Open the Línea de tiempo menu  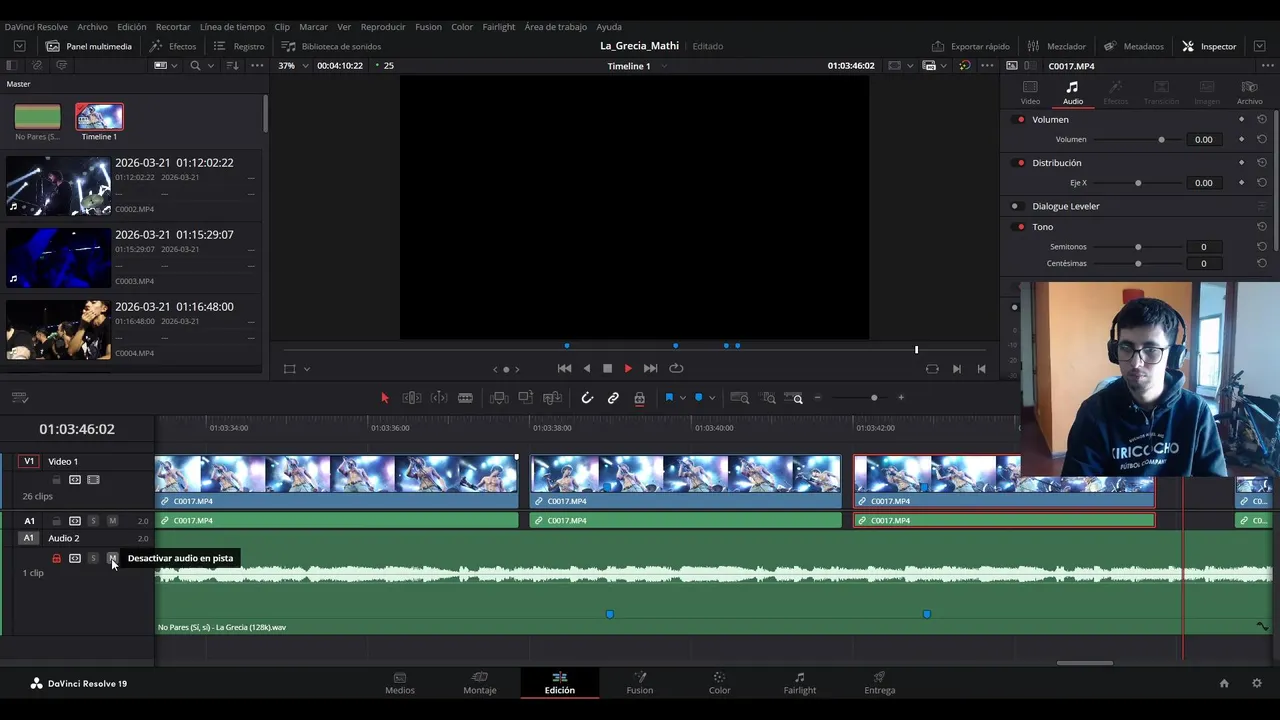coord(232,27)
